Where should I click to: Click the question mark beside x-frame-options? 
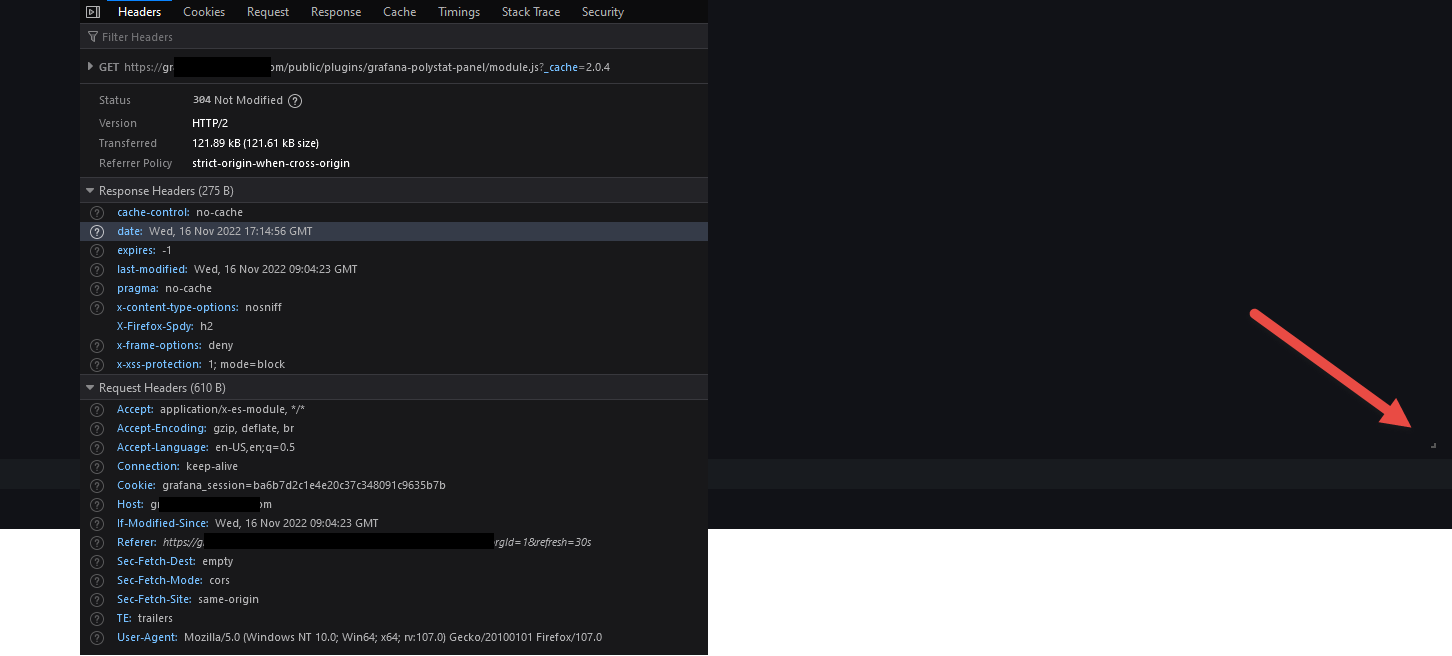click(x=97, y=345)
